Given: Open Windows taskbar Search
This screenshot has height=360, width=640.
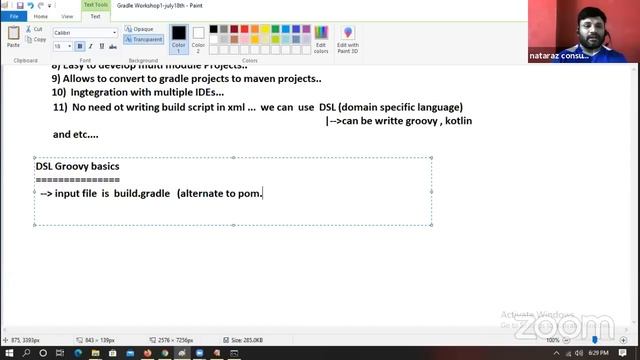Looking at the screenshot, I should tap(26, 353).
